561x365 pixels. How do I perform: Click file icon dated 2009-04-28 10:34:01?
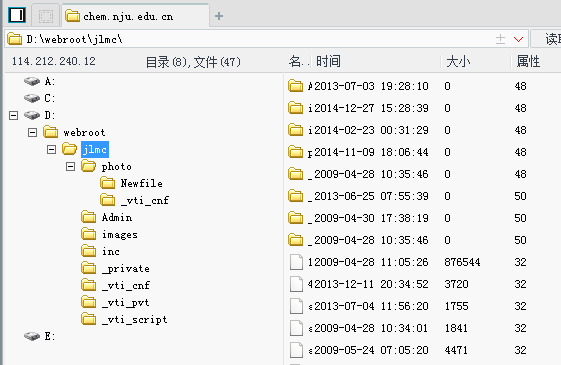[296, 328]
